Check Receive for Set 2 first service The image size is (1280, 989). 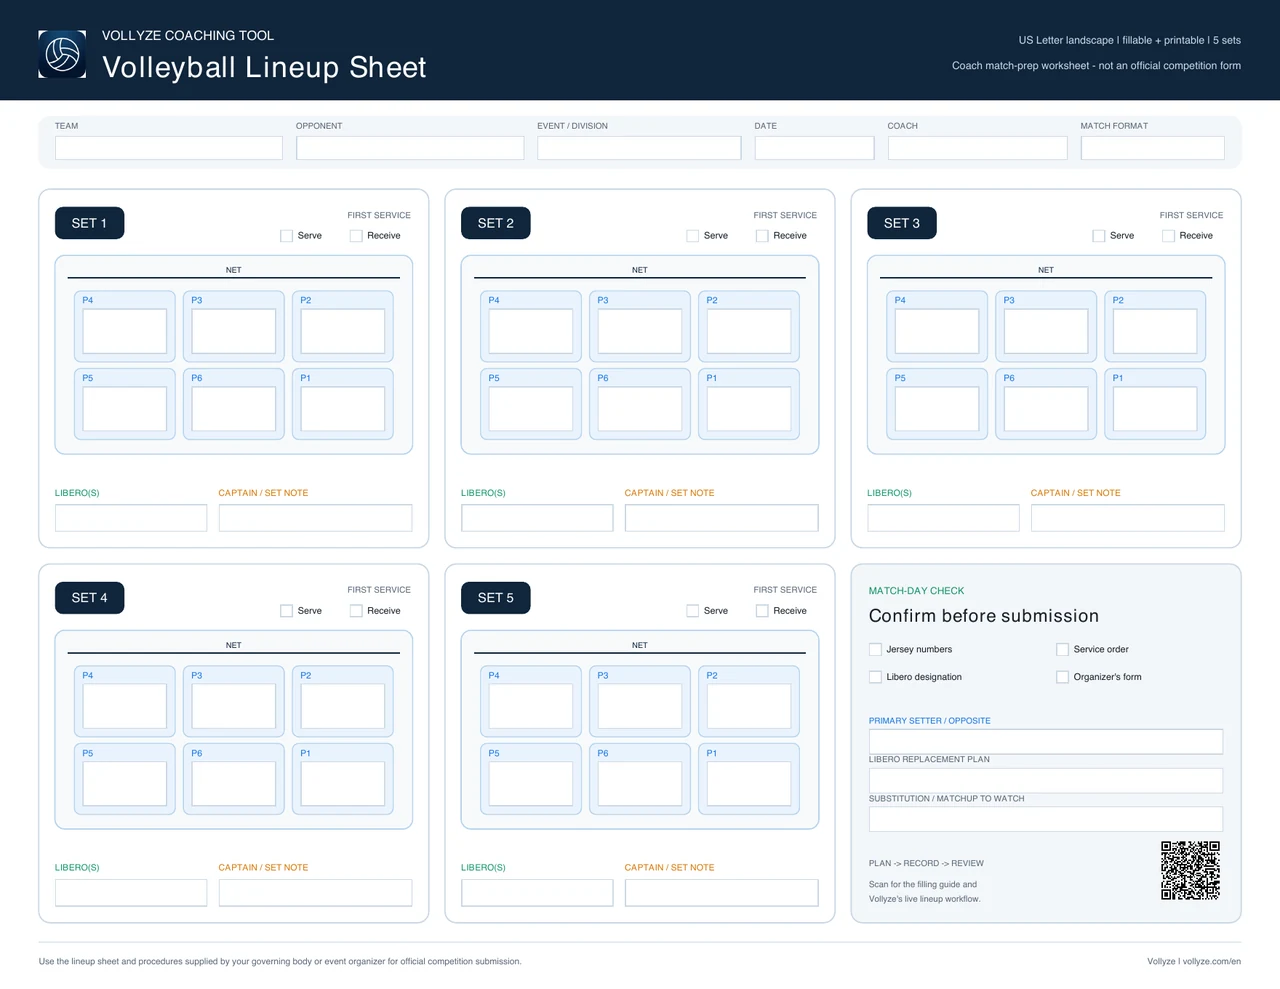coord(762,236)
